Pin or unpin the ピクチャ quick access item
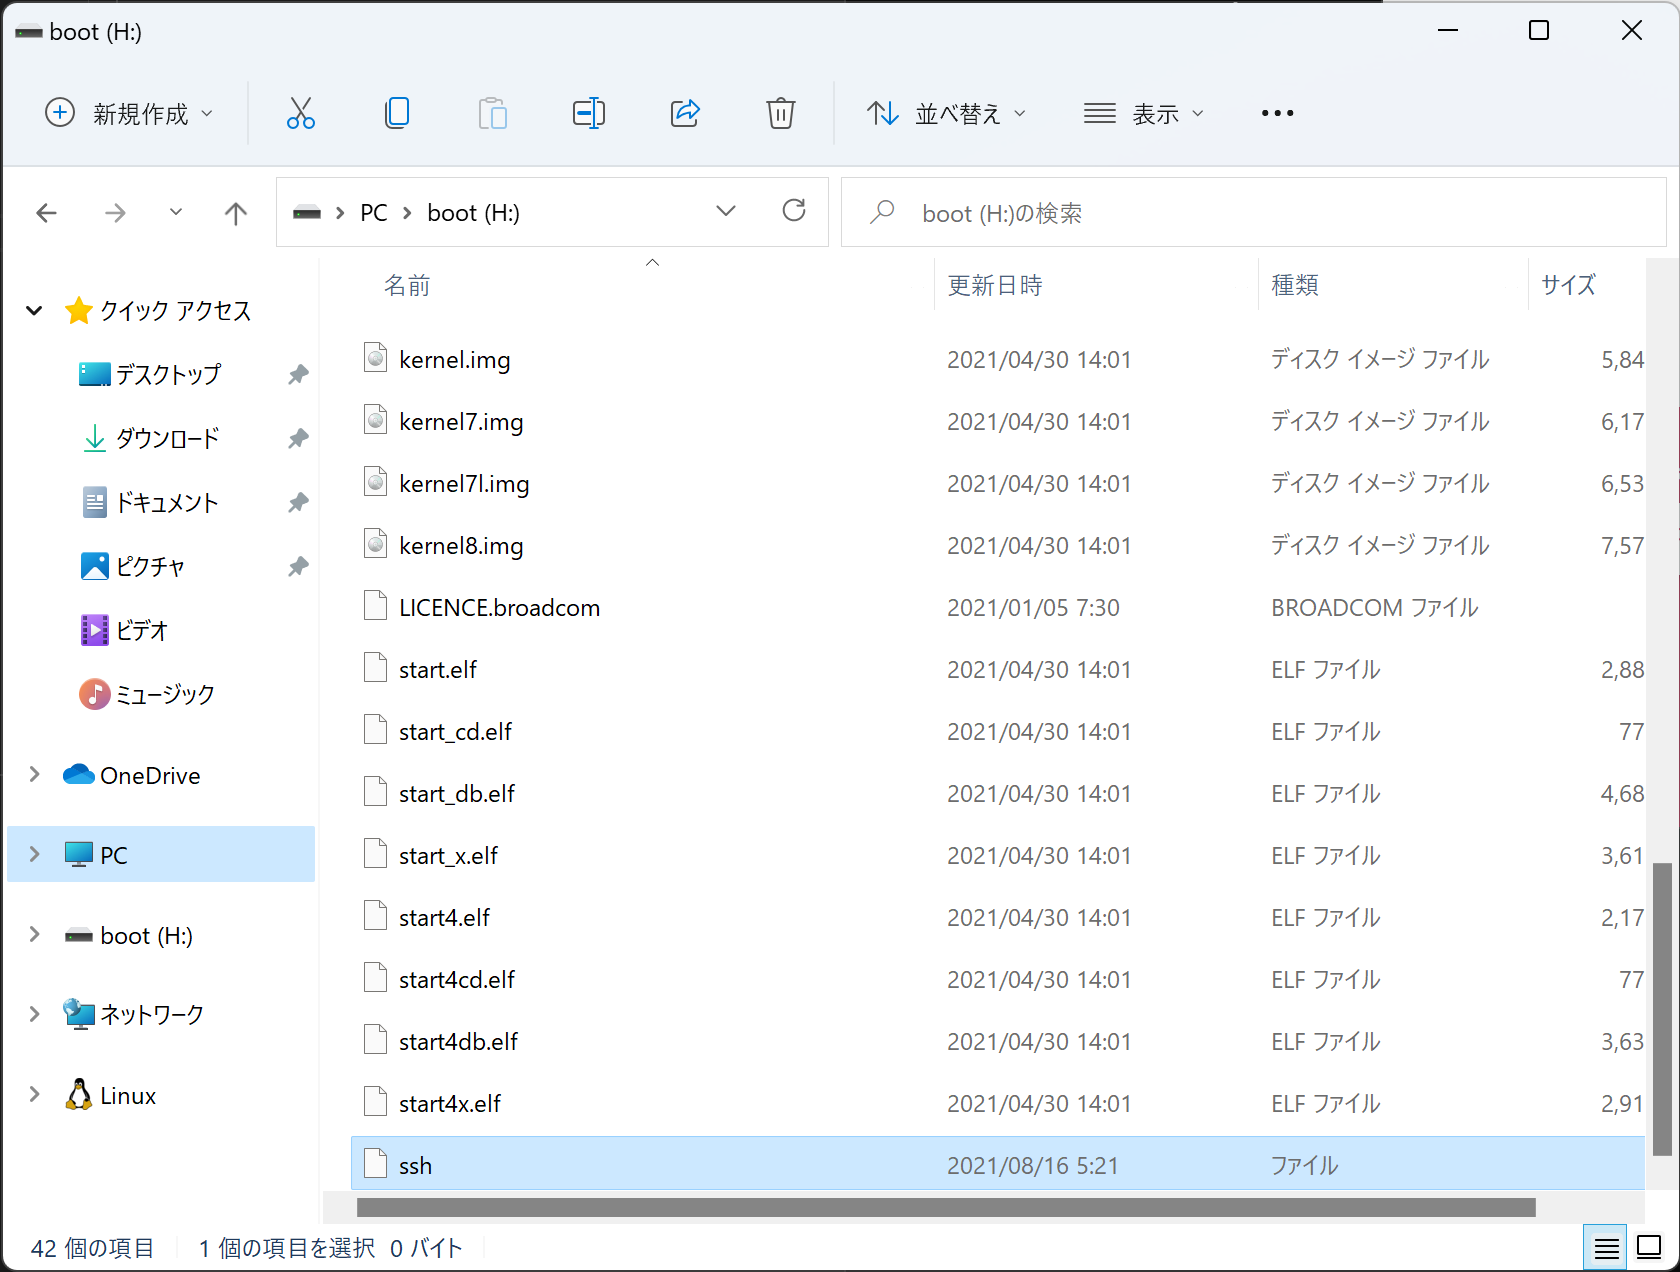The width and height of the screenshot is (1680, 1272). click(297, 566)
